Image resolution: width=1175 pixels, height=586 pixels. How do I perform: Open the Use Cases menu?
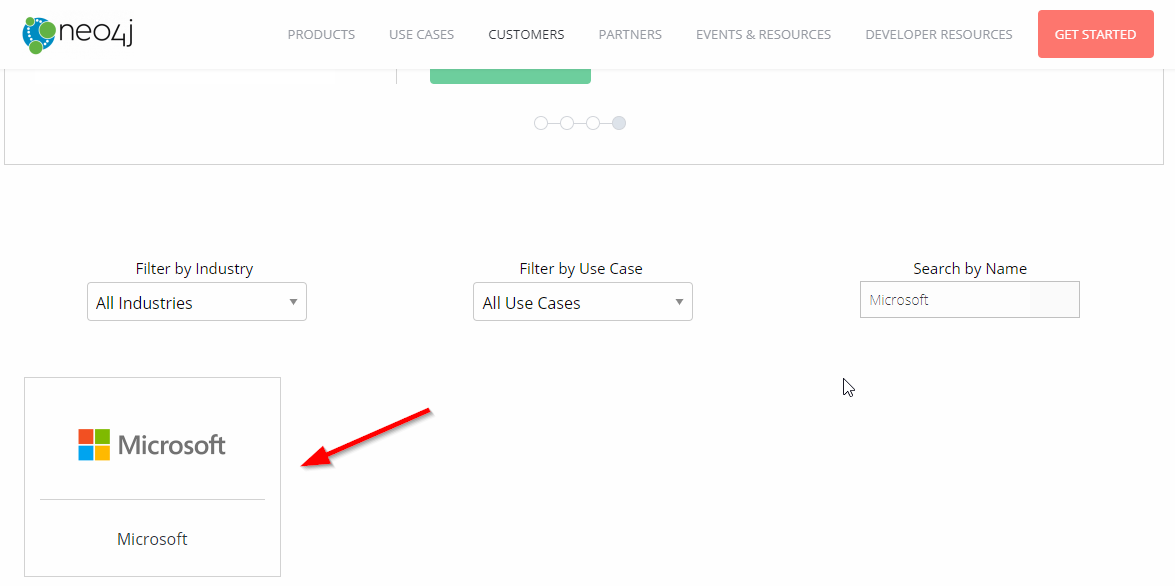click(421, 34)
